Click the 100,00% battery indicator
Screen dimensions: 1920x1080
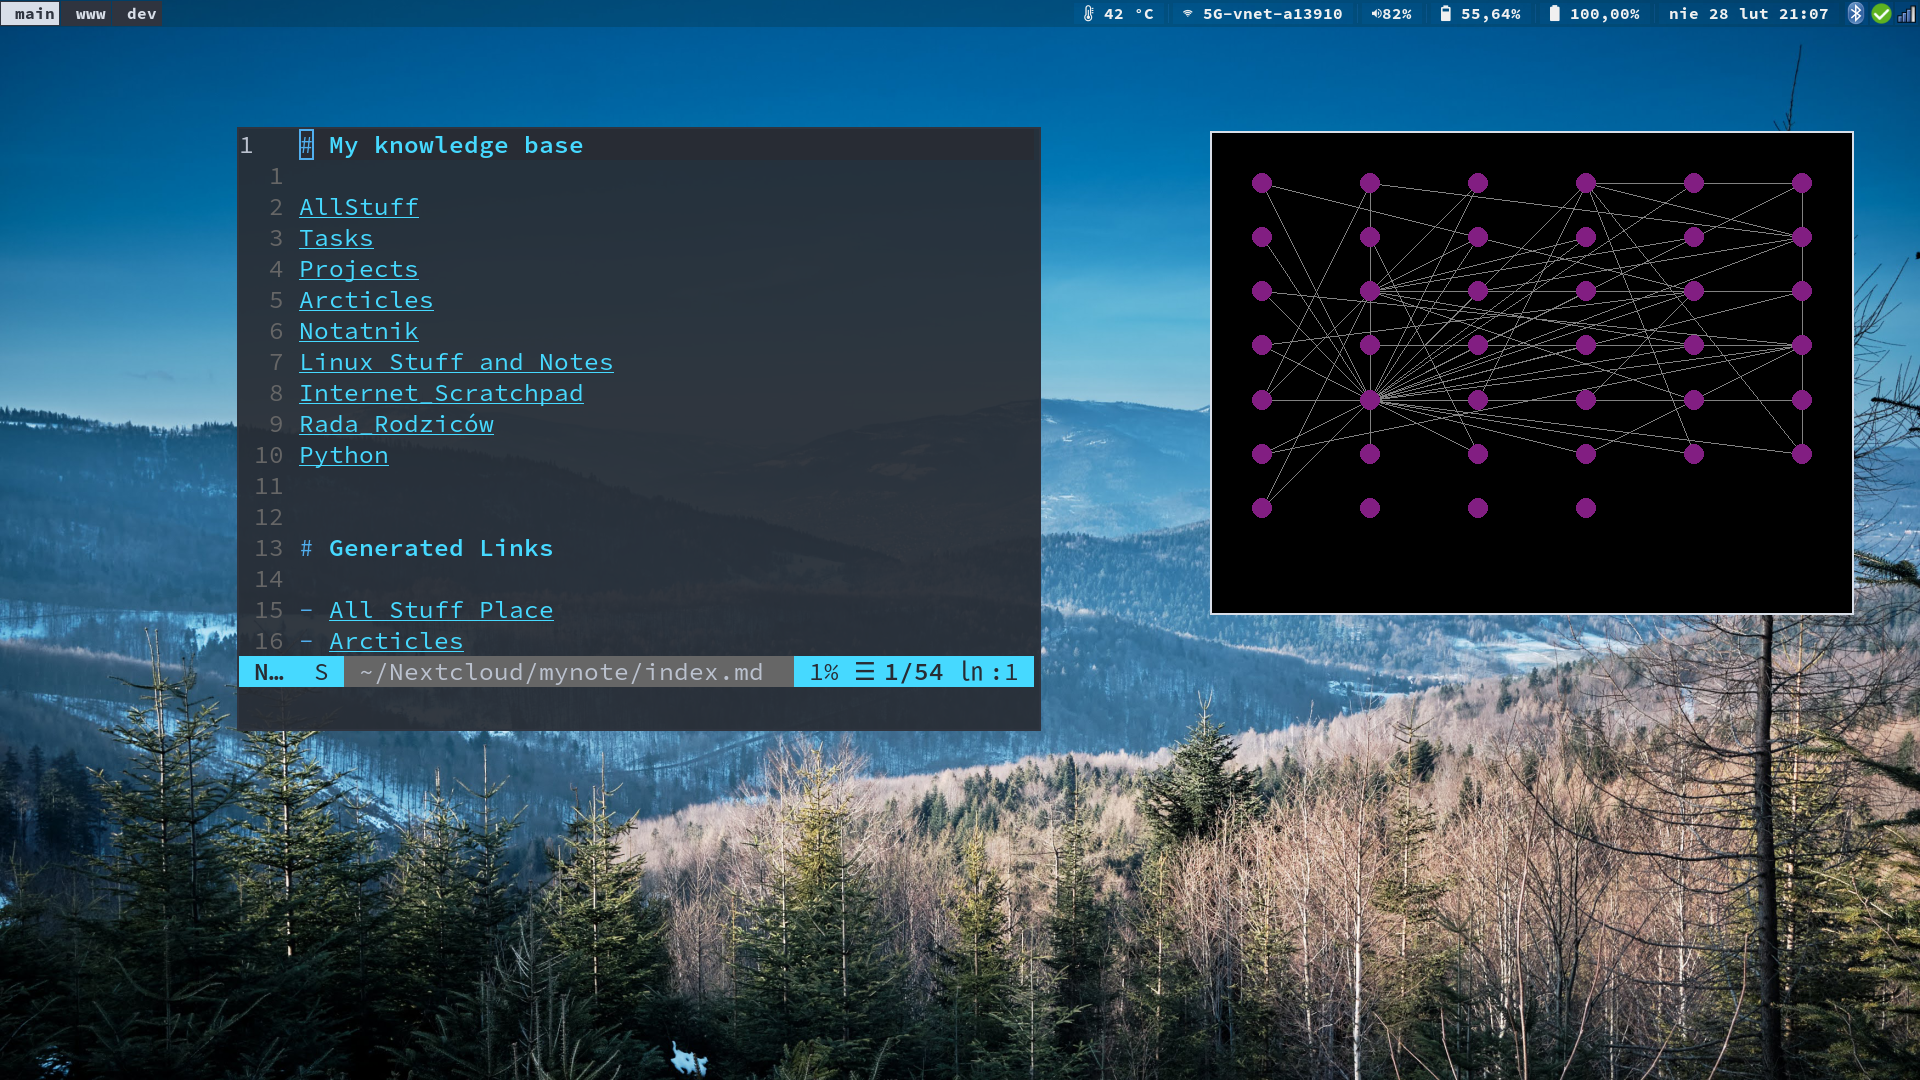click(x=1594, y=14)
